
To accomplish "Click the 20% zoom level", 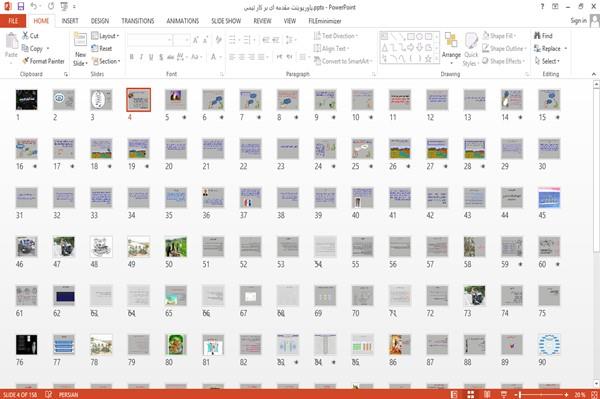I will click(x=579, y=394).
